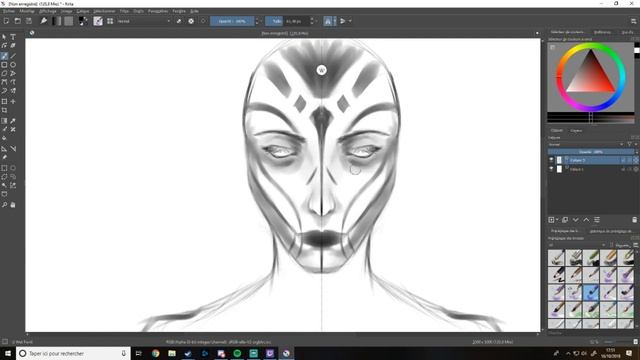
Task: Adjust the brush size stepper arrows
Action: pos(312,21)
